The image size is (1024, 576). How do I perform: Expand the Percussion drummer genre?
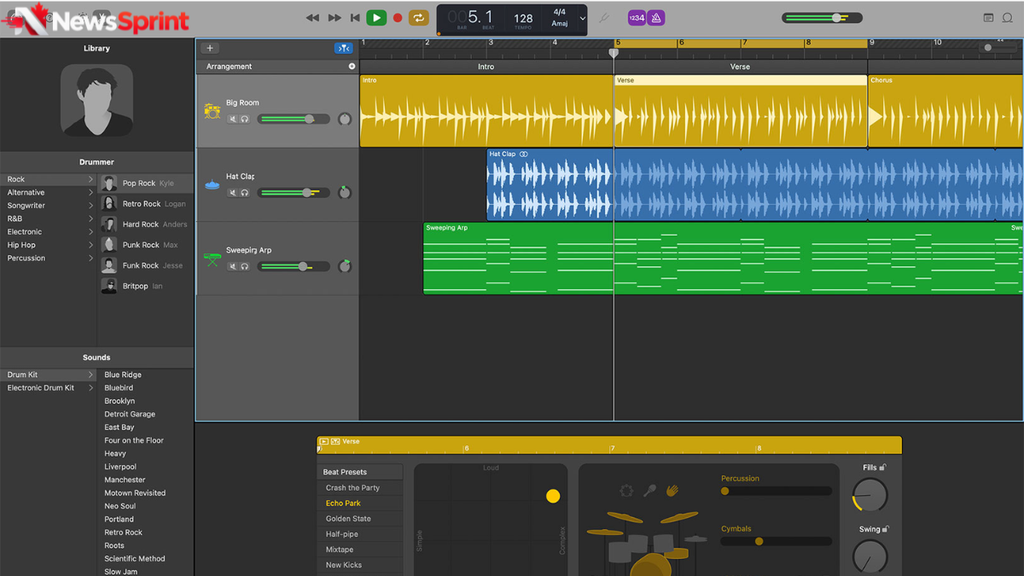(90, 258)
